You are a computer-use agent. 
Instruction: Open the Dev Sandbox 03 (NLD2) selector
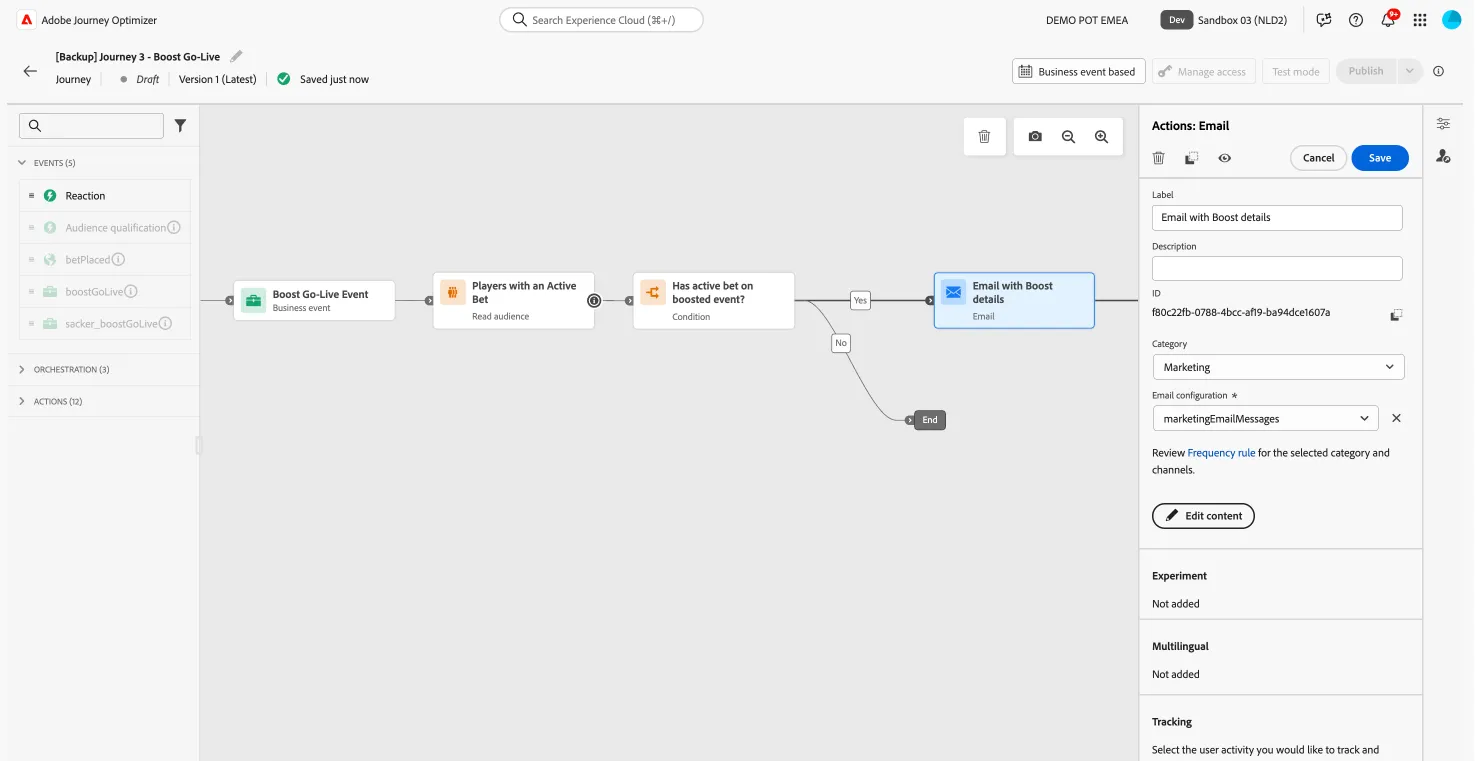(x=1224, y=20)
